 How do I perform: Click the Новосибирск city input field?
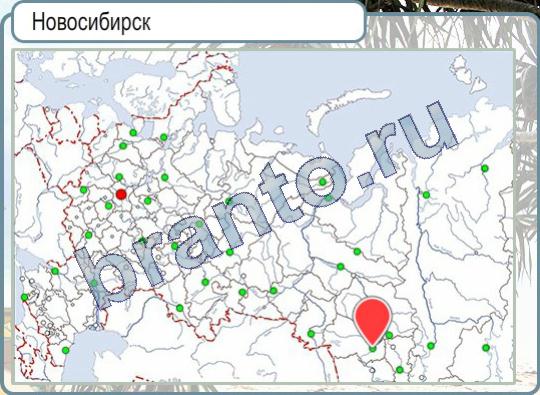point(188,21)
